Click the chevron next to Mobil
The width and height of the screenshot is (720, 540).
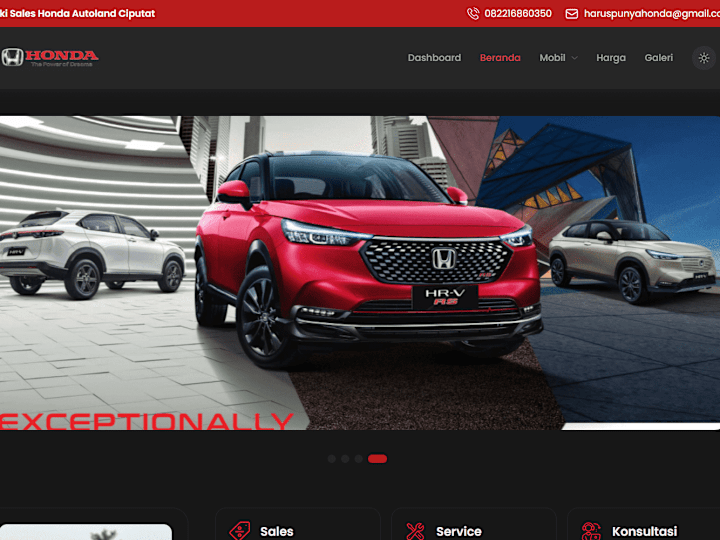pos(574,58)
